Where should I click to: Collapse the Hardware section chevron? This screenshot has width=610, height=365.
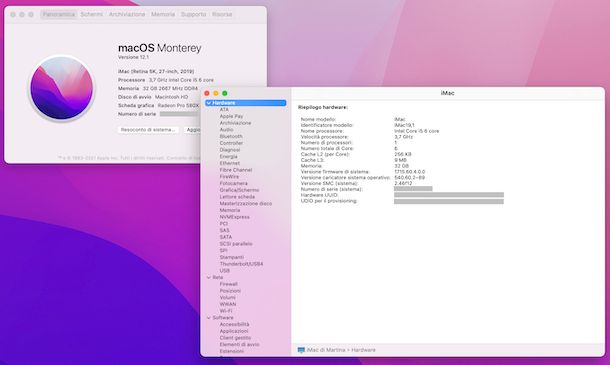tap(209, 103)
